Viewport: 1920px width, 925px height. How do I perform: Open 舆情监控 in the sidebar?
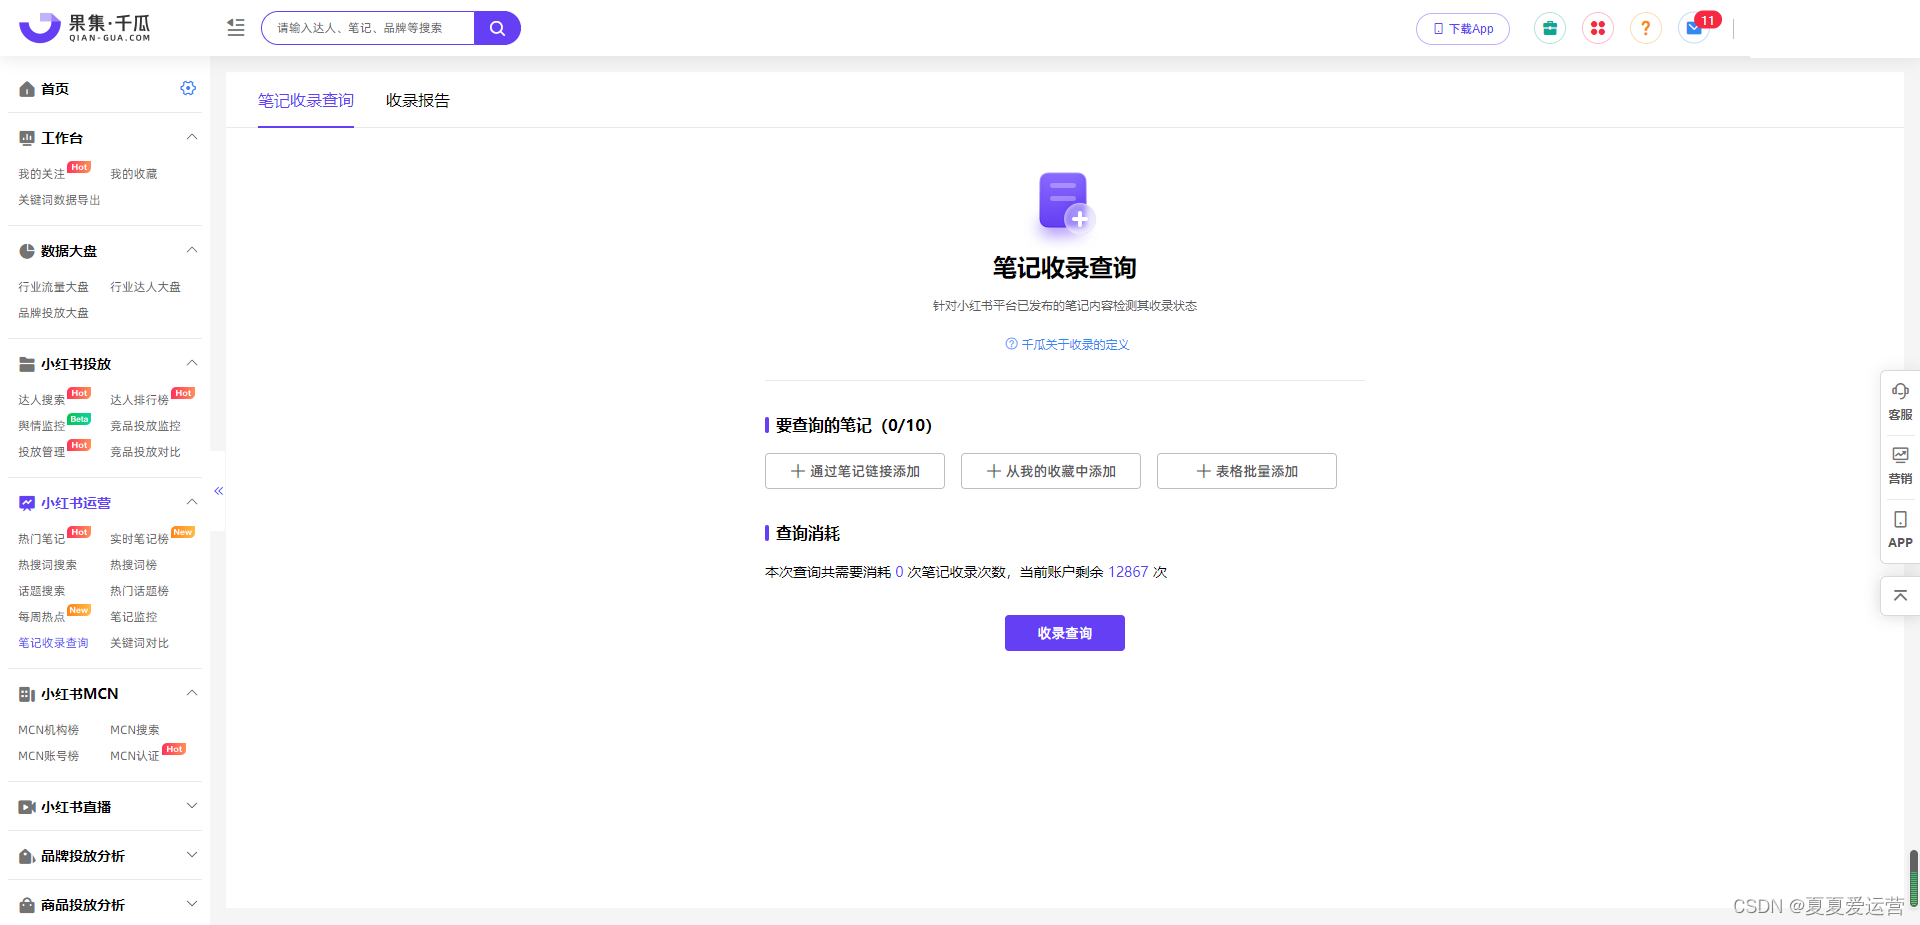click(x=41, y=426)
